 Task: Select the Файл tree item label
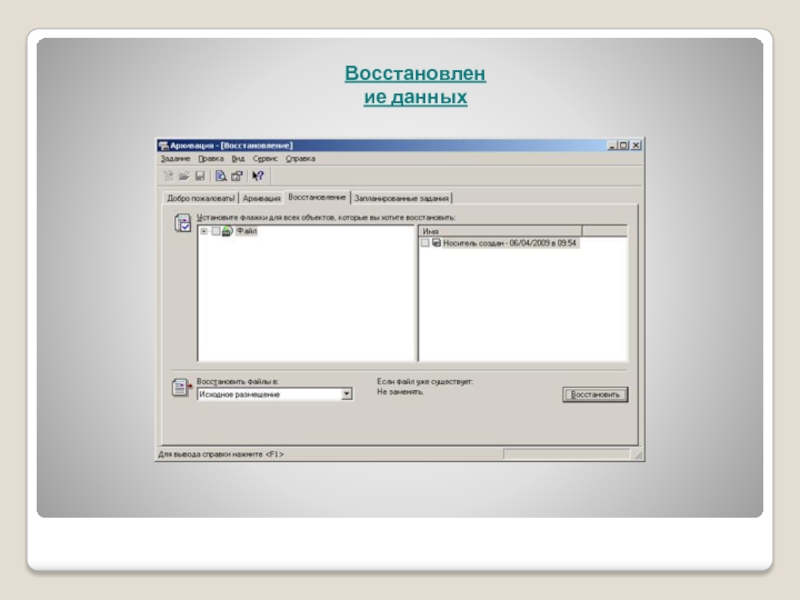[246, 231]
